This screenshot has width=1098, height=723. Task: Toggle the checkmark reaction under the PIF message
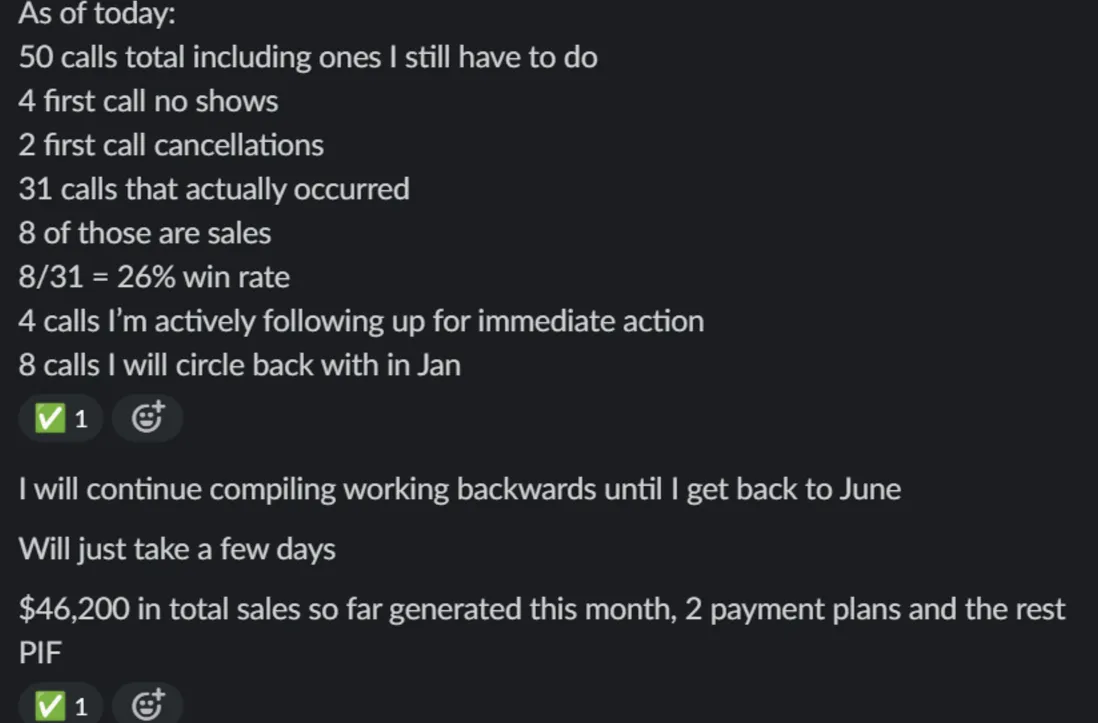point(61,704)
